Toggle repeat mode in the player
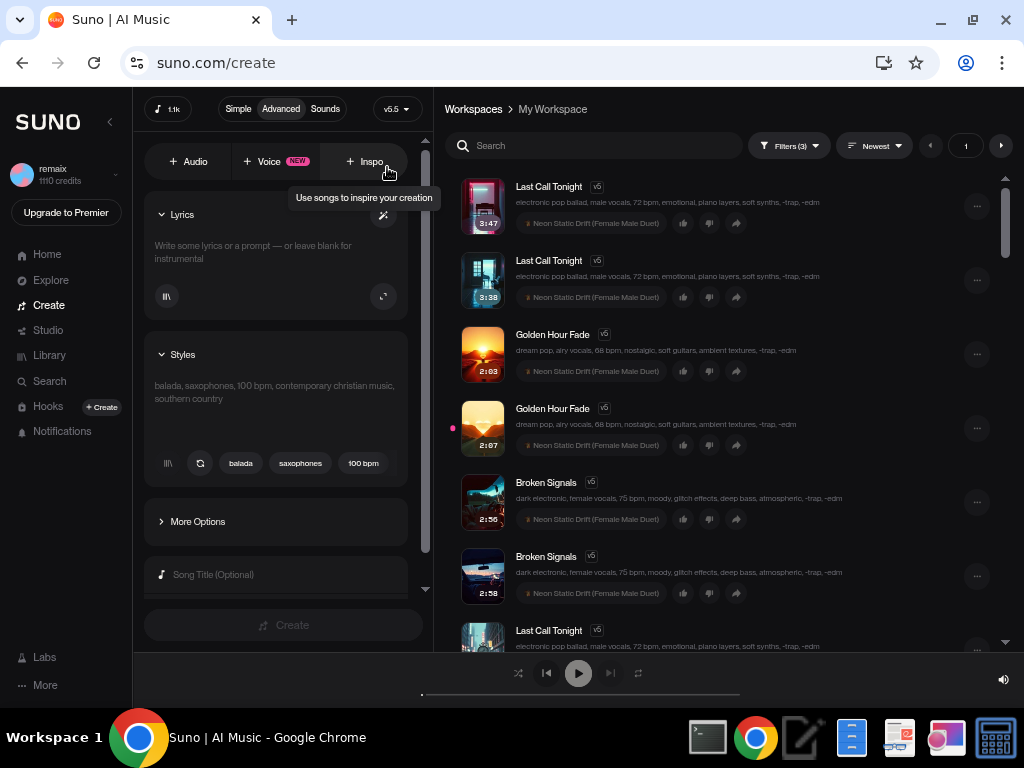 [639, 673]
